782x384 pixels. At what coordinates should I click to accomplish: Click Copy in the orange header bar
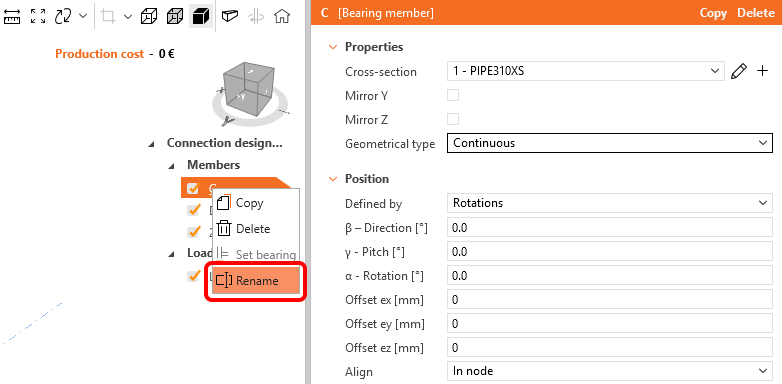click(713, 13)
